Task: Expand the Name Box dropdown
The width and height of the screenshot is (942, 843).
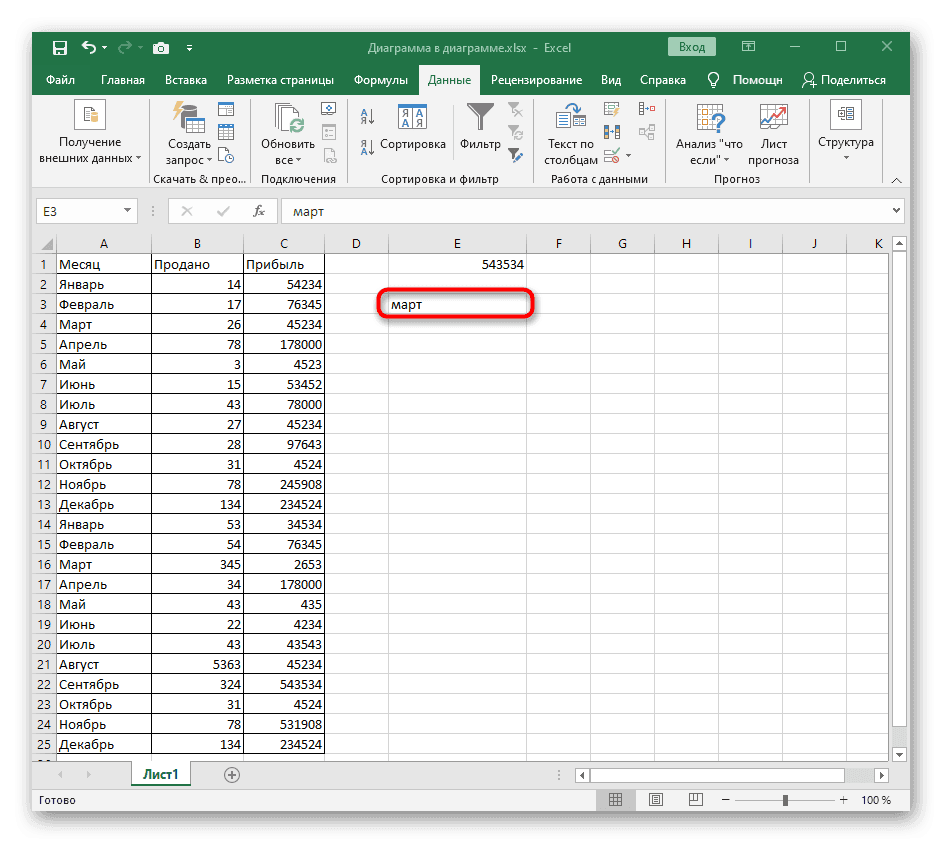Action: 127,211
